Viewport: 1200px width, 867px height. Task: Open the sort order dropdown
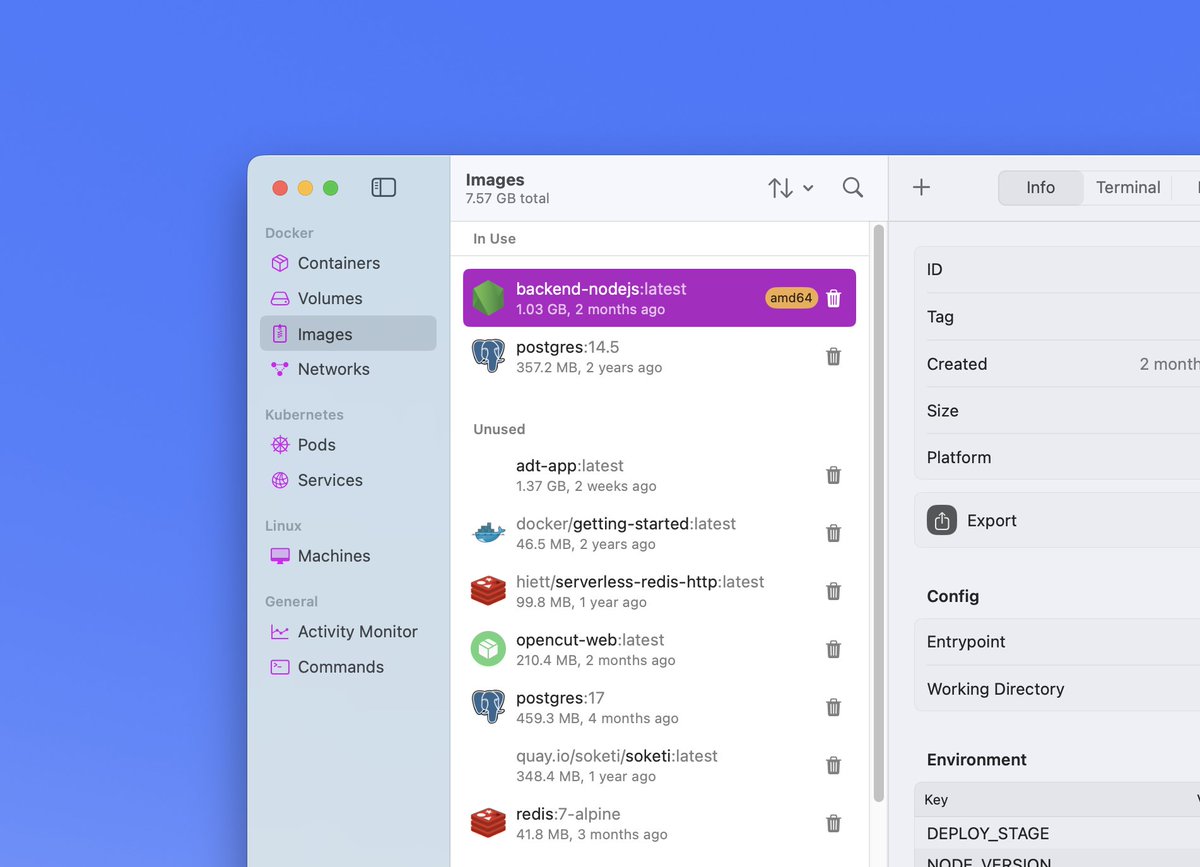click(x=791, y=187)
